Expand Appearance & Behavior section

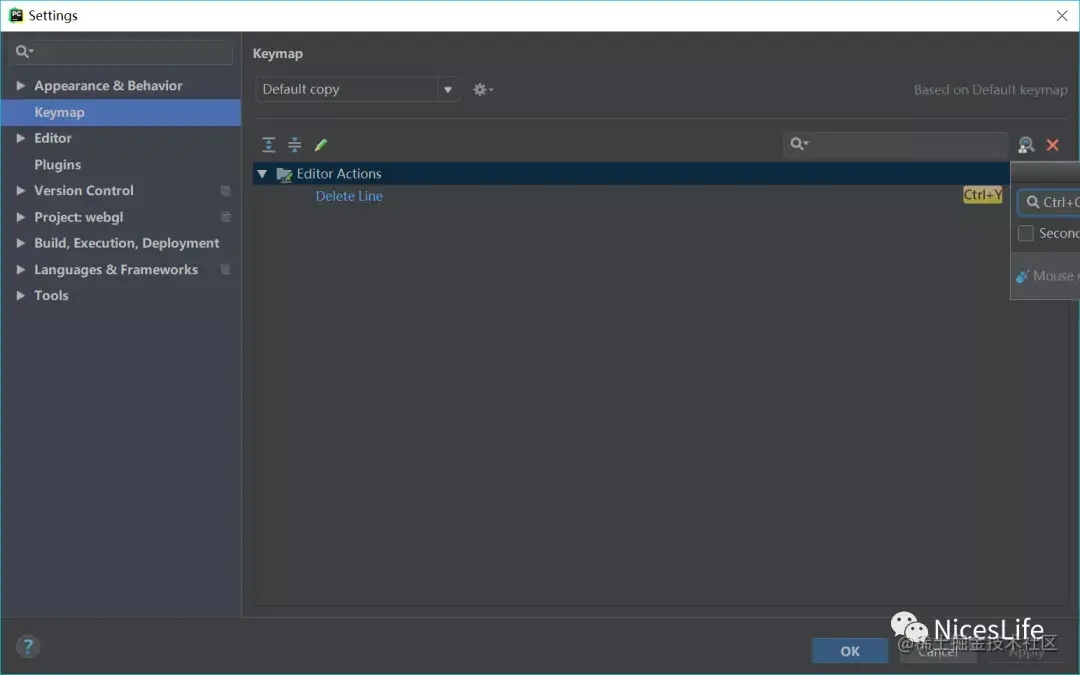[x=21, y=85]
